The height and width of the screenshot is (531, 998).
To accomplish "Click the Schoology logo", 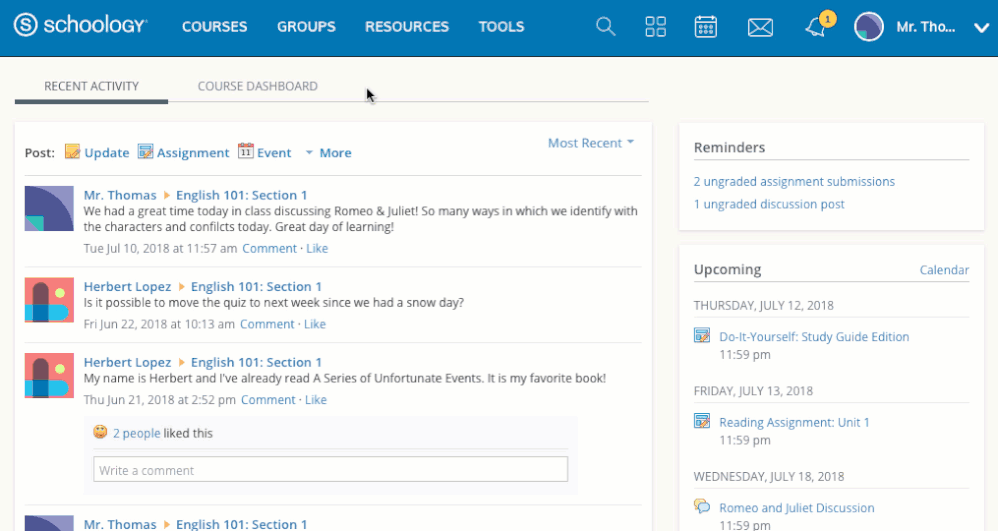I will [80, 25].
